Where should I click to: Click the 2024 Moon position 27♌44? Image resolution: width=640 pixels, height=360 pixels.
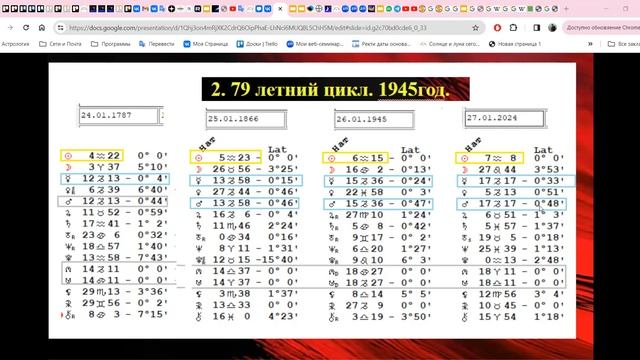click(497, 169)
